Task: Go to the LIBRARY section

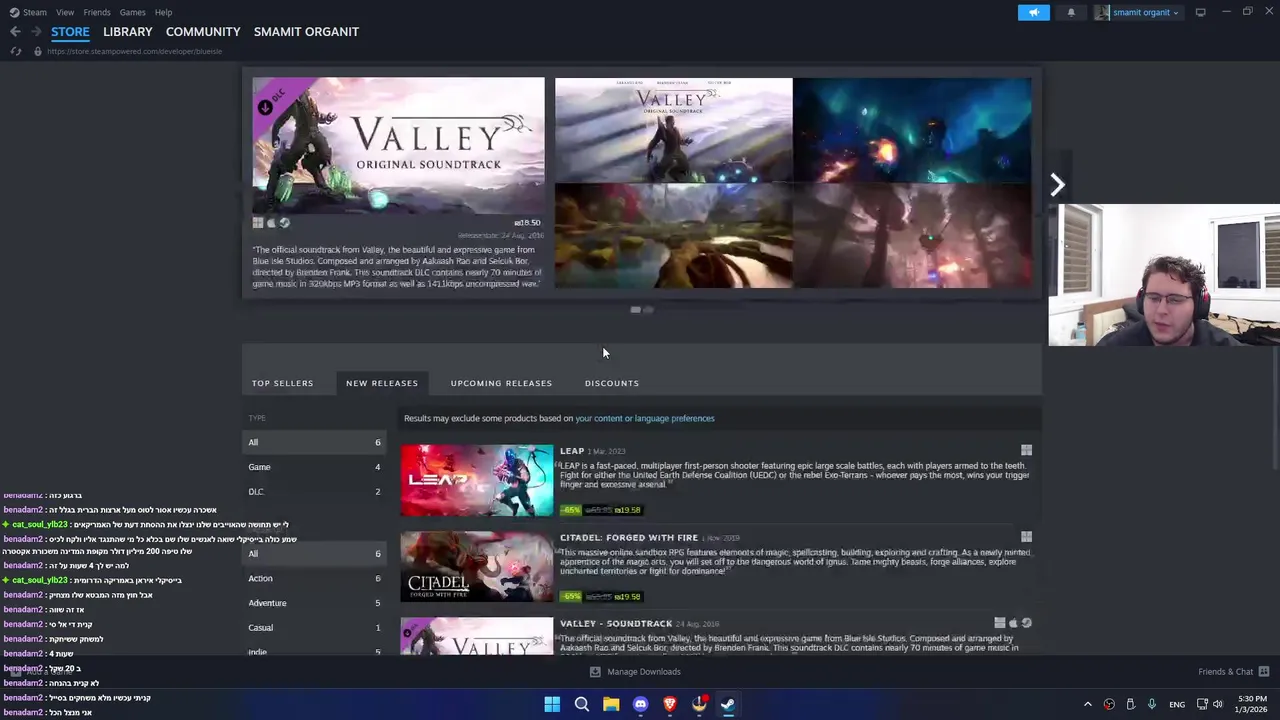Action: (x=128, y=32)
